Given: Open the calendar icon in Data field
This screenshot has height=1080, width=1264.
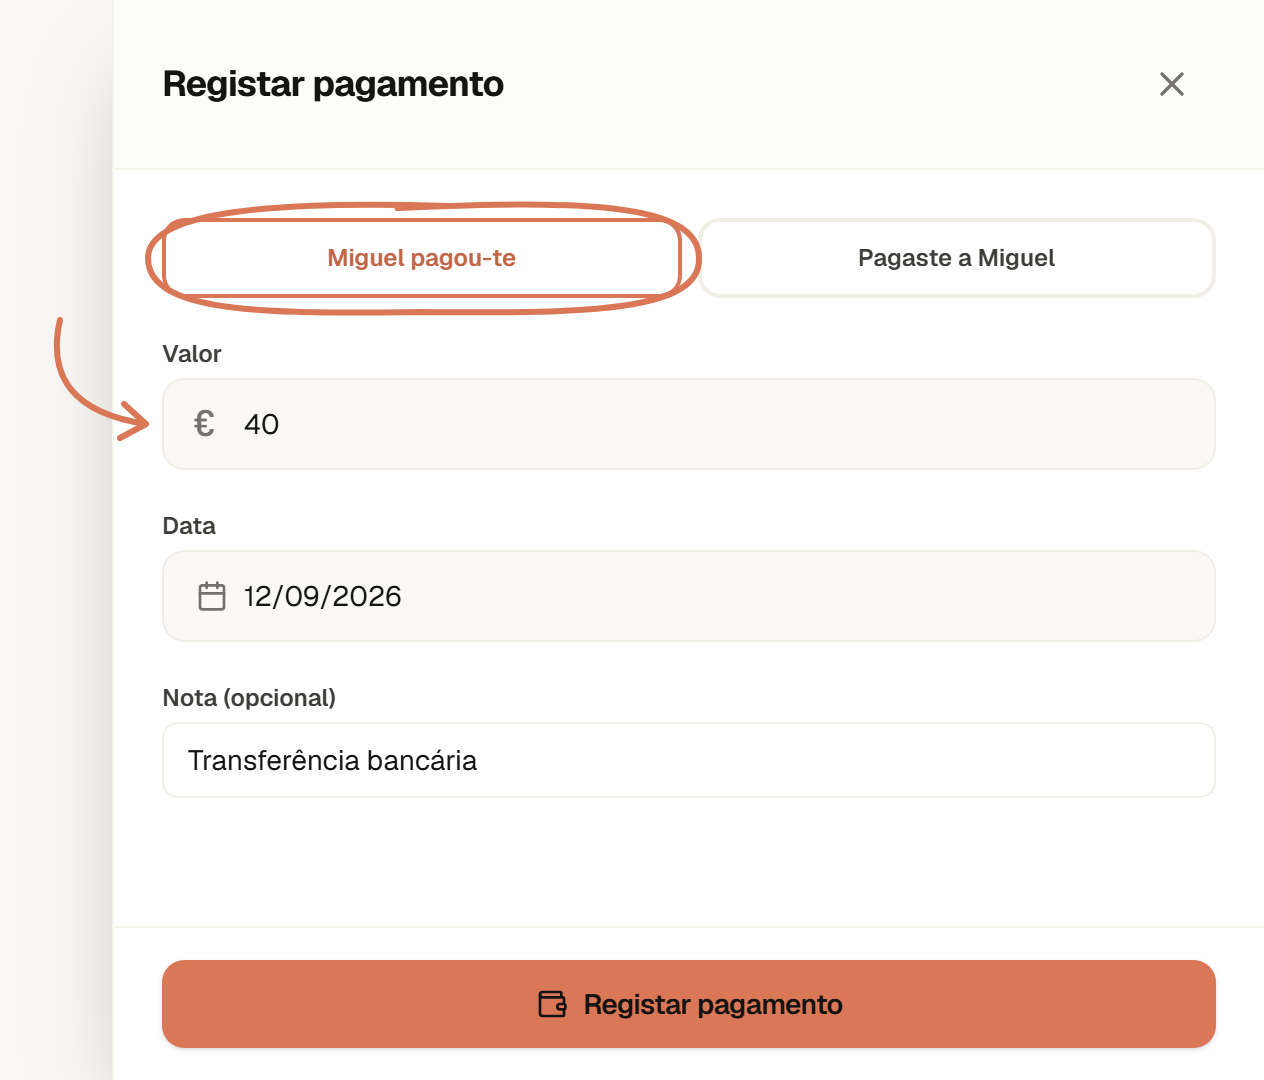Looking at the screenshot, I should 212,596.
